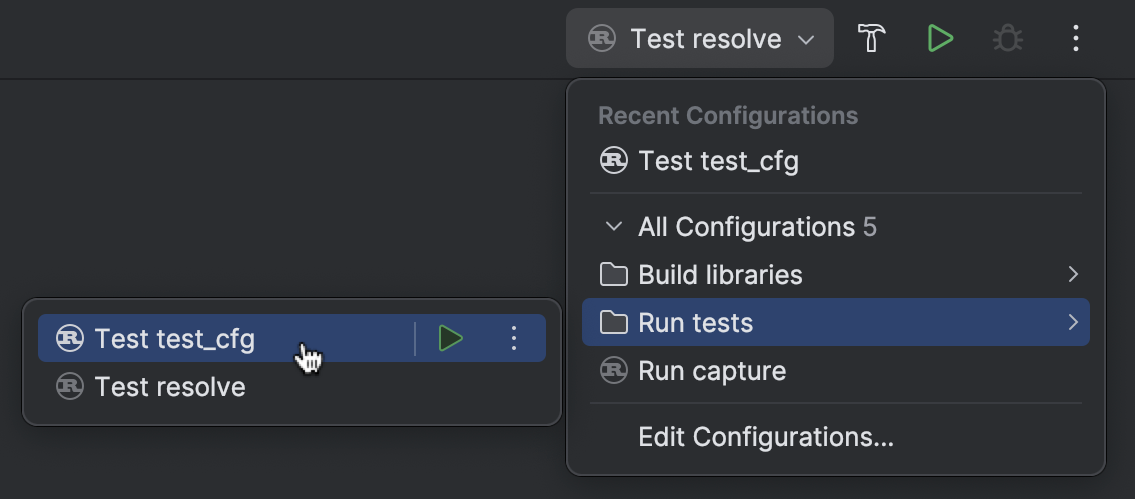Run the configuration with the toolbar play icon
This screenshot has width=1135, height=499.
point(939,39)
